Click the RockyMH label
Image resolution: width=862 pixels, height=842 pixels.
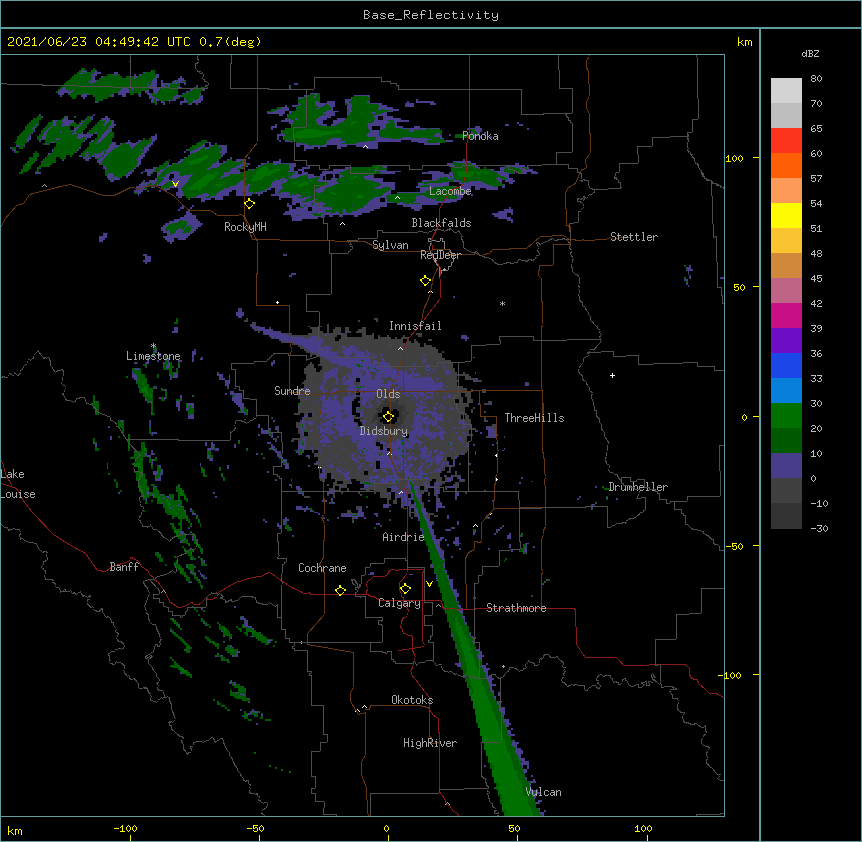coord(245,227)
